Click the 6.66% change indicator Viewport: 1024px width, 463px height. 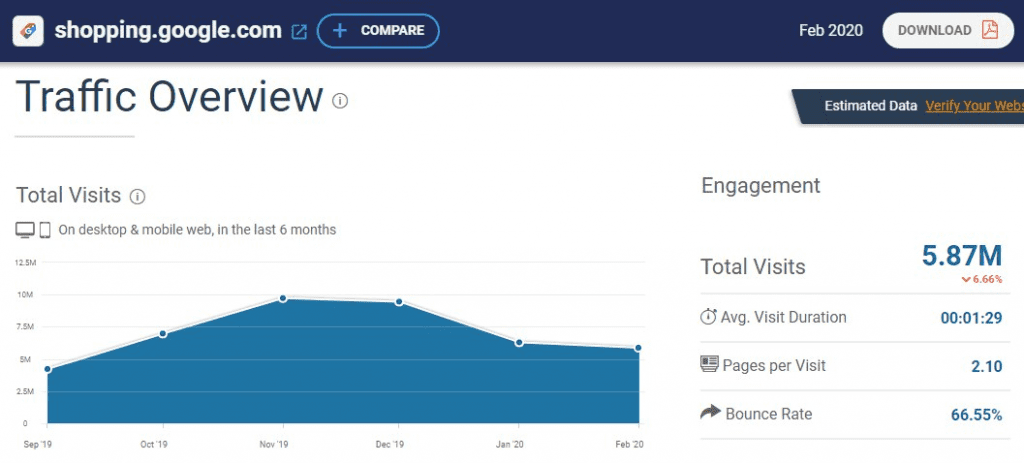click(982, 279)
